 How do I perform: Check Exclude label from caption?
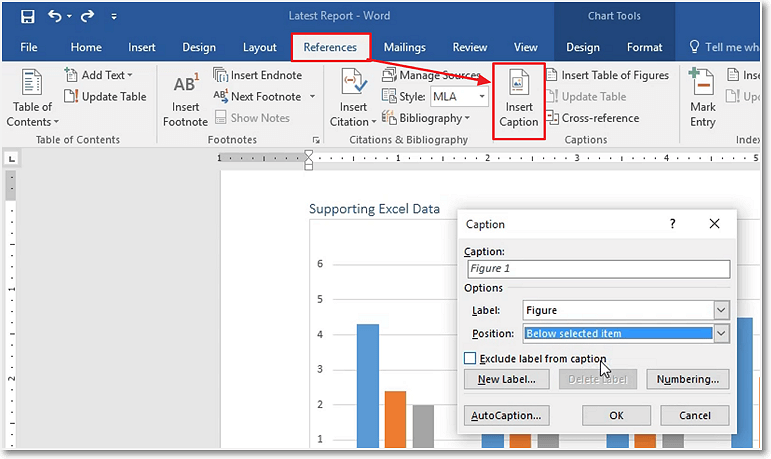click(470, 358)
